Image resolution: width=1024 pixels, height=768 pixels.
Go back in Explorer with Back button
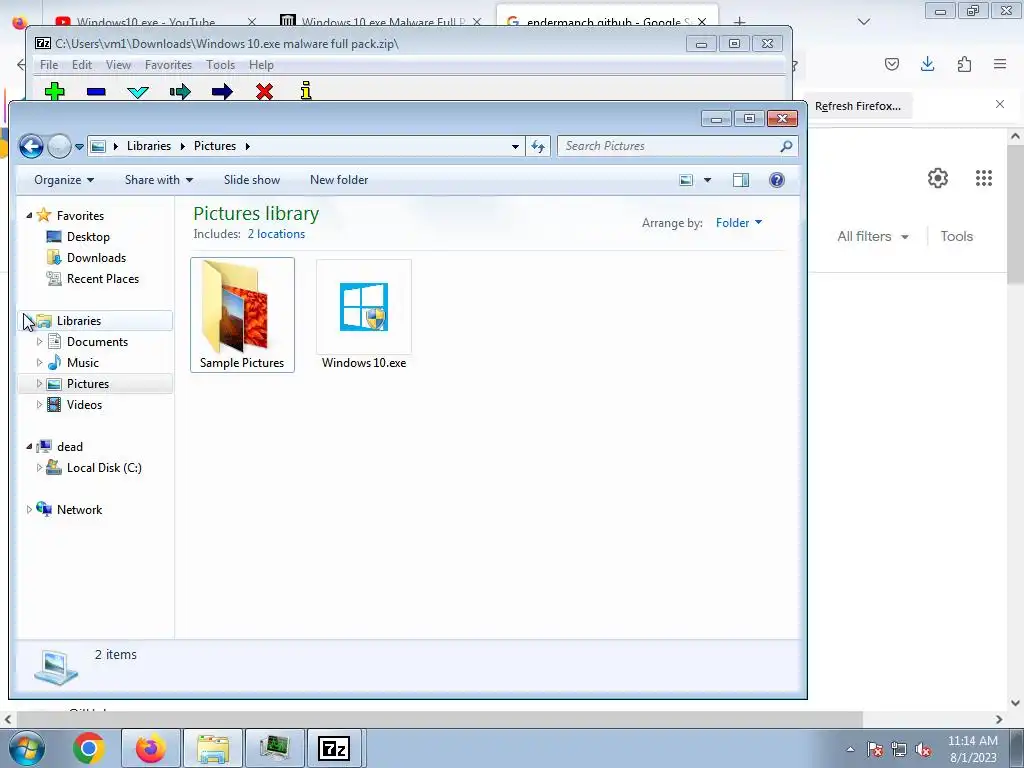(31, 146)
